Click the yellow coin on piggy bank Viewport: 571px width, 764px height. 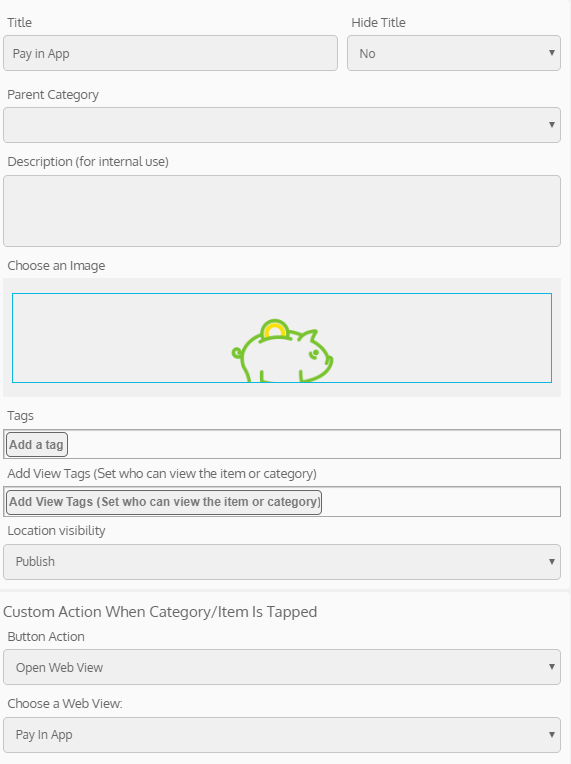pos(274,330)
